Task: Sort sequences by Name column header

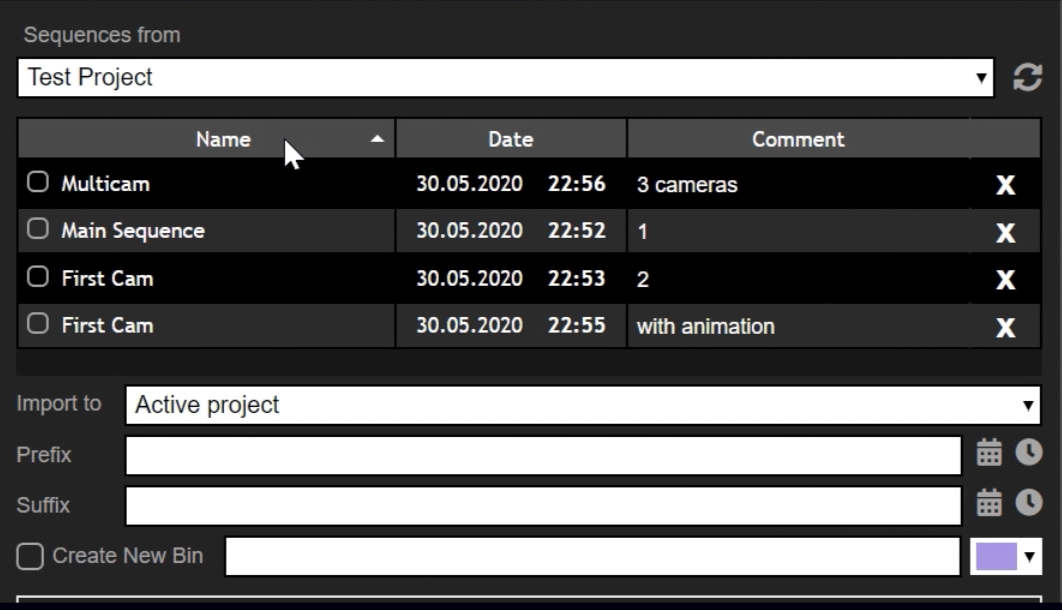Action: [207, 139]
